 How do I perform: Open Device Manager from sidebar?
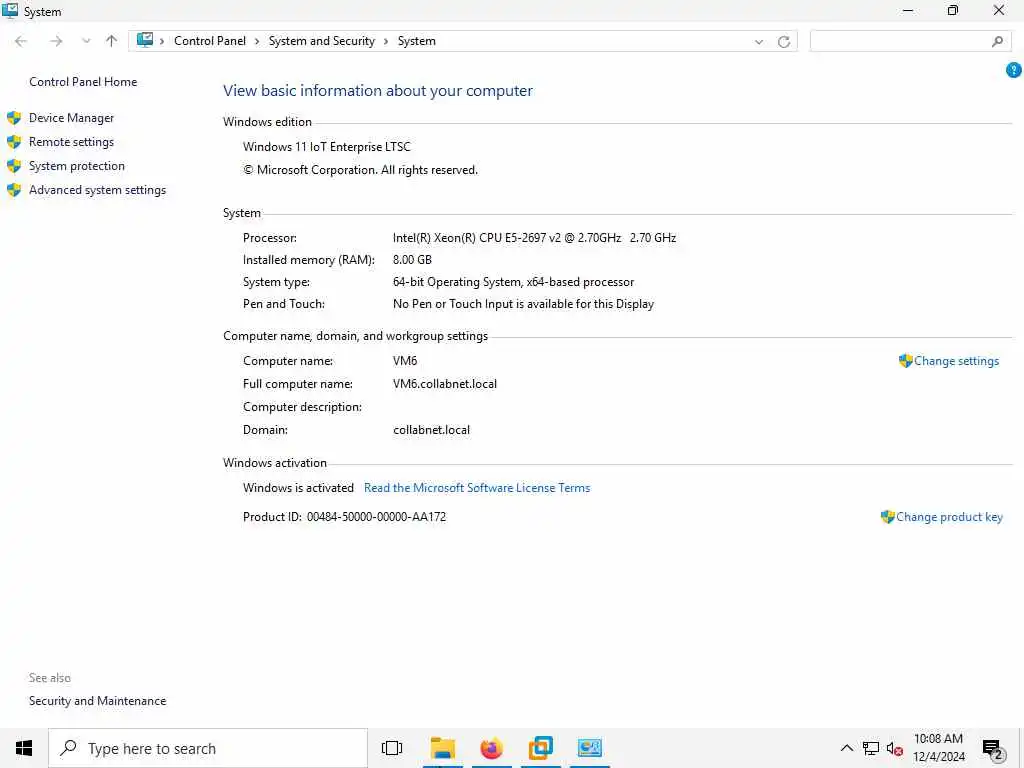(x=71, y=118)
